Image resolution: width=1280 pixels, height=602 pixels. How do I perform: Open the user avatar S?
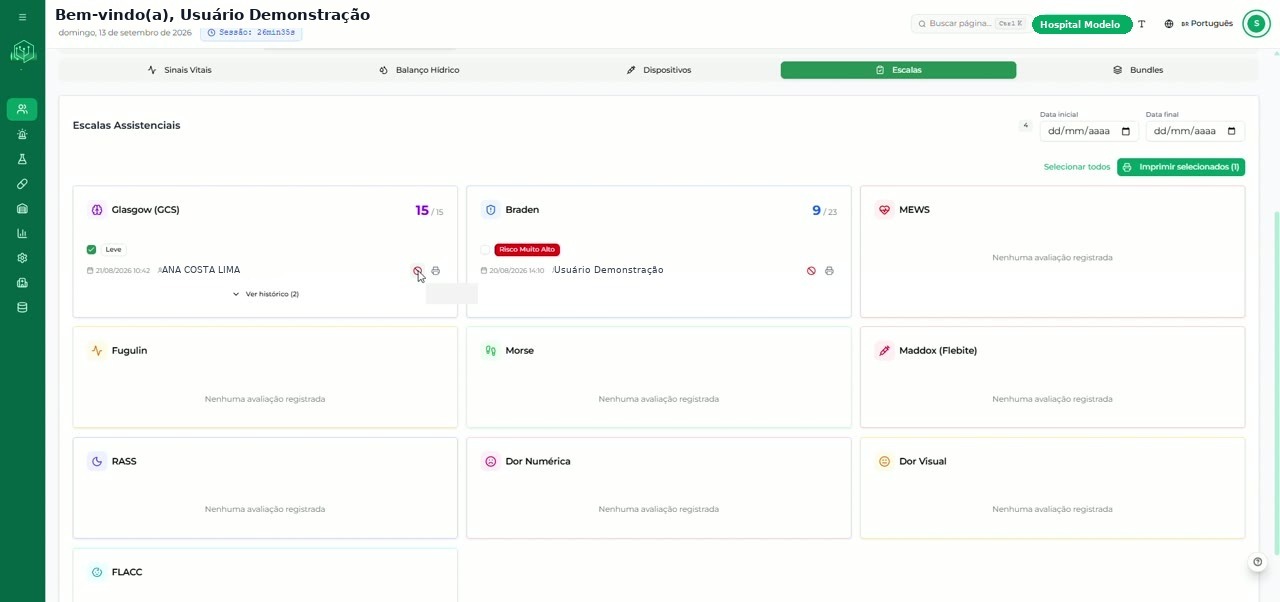coord(1256,24)
